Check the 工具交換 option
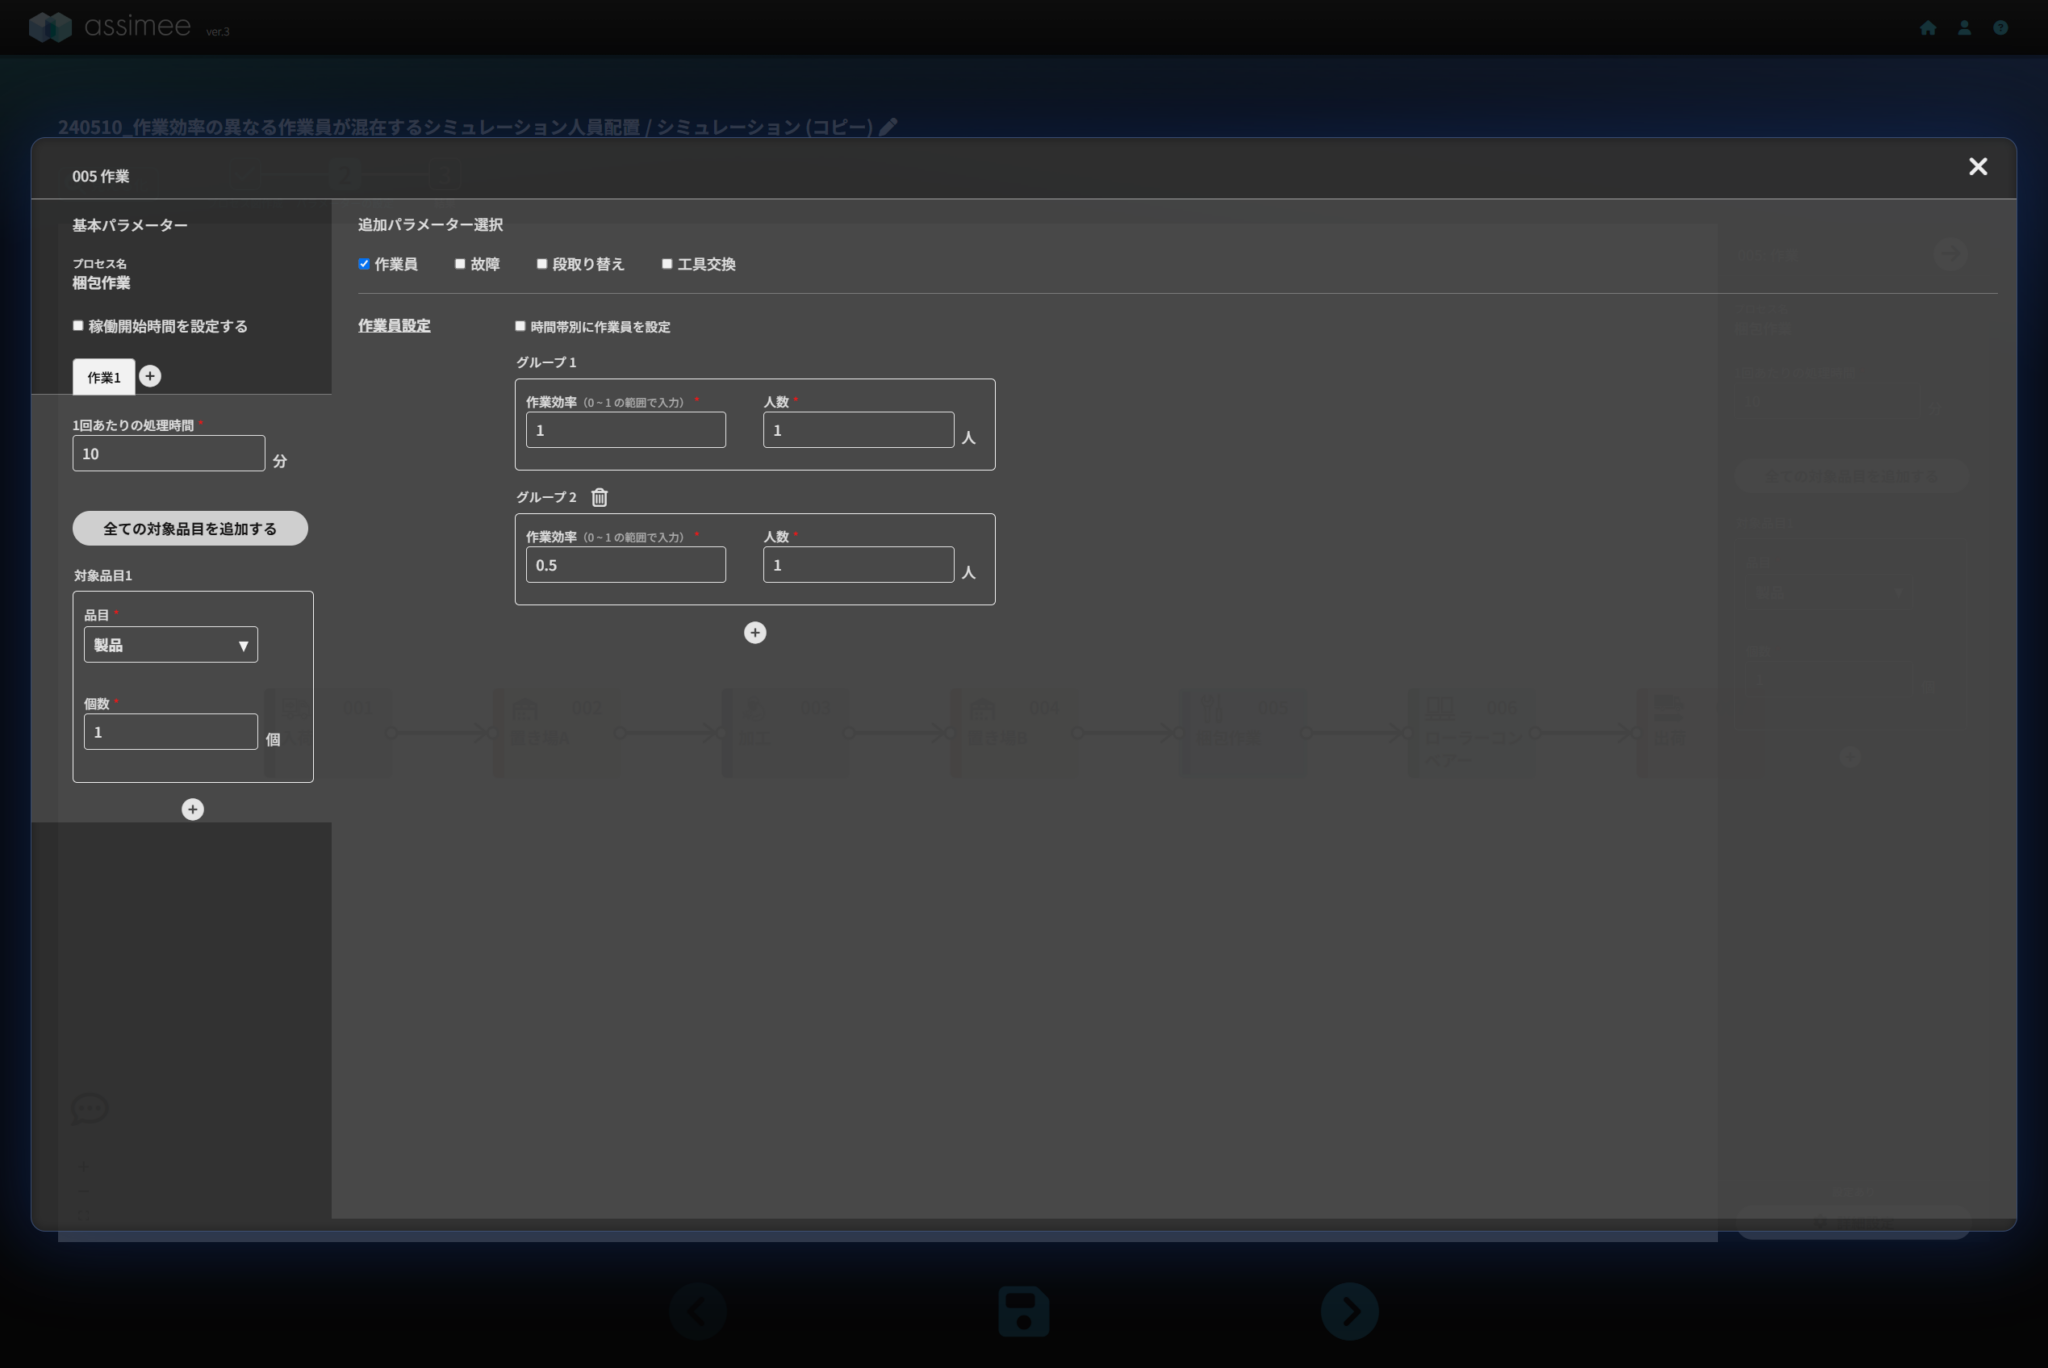2048x1368 pixels. 667,264
